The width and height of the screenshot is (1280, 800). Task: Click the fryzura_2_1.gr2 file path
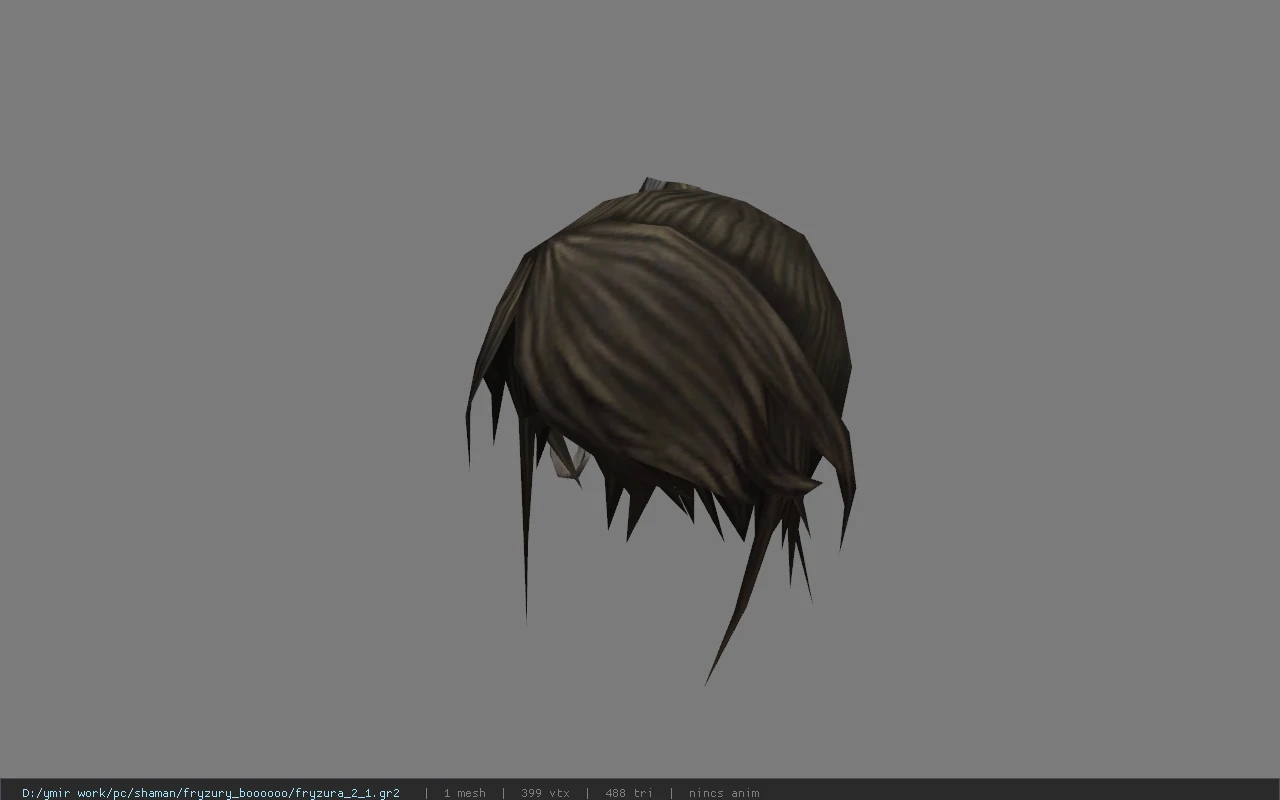pyautogui.click(x=211, y=793)
